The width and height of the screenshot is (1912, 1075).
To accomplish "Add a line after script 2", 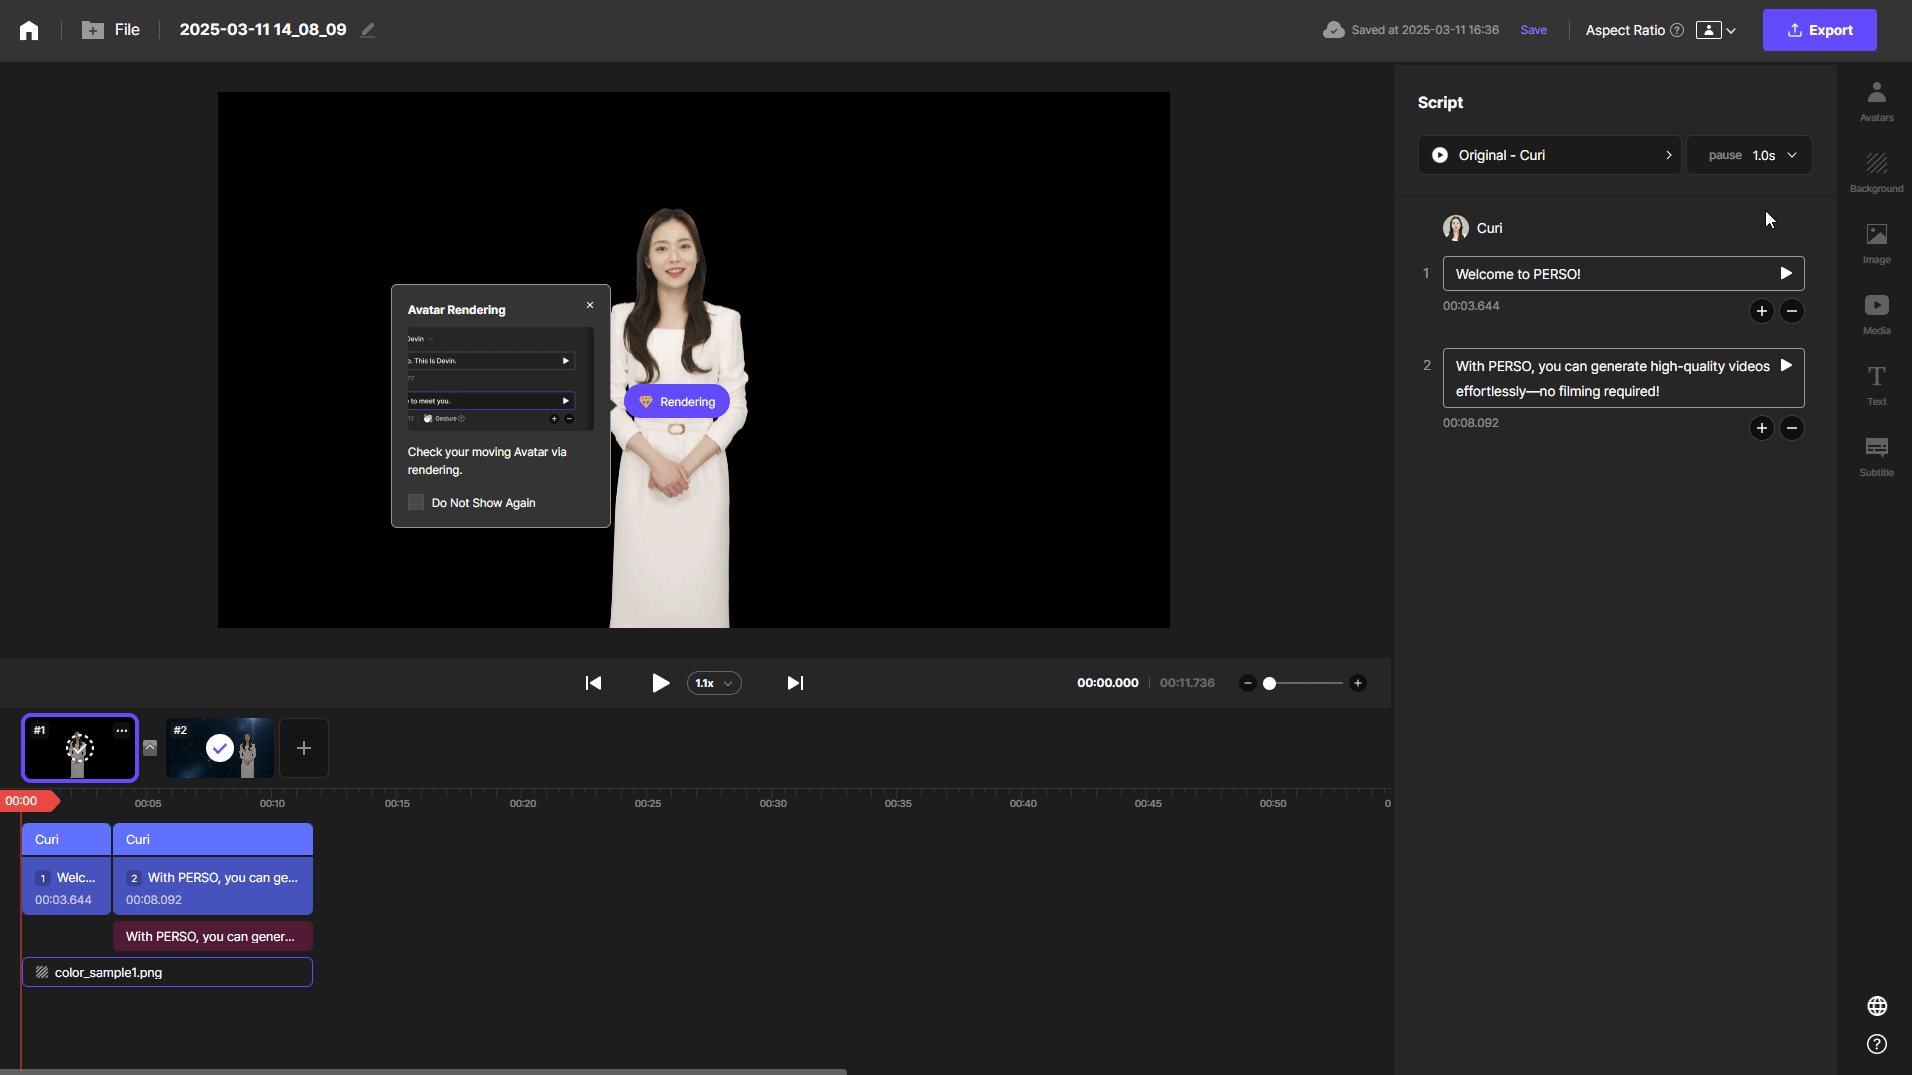I will point(1761,428).
